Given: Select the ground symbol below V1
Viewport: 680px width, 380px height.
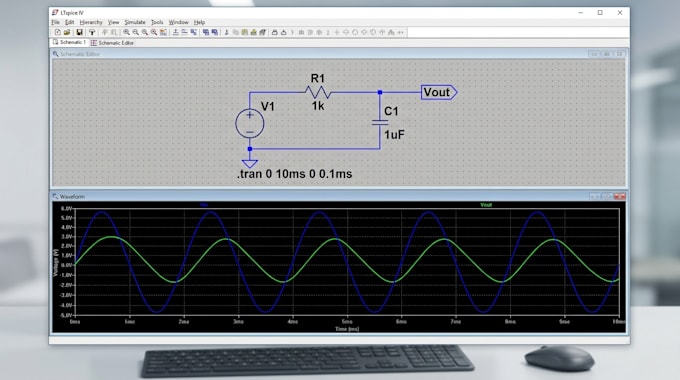Looking at the screenshot, I should (x=250, y=164).
